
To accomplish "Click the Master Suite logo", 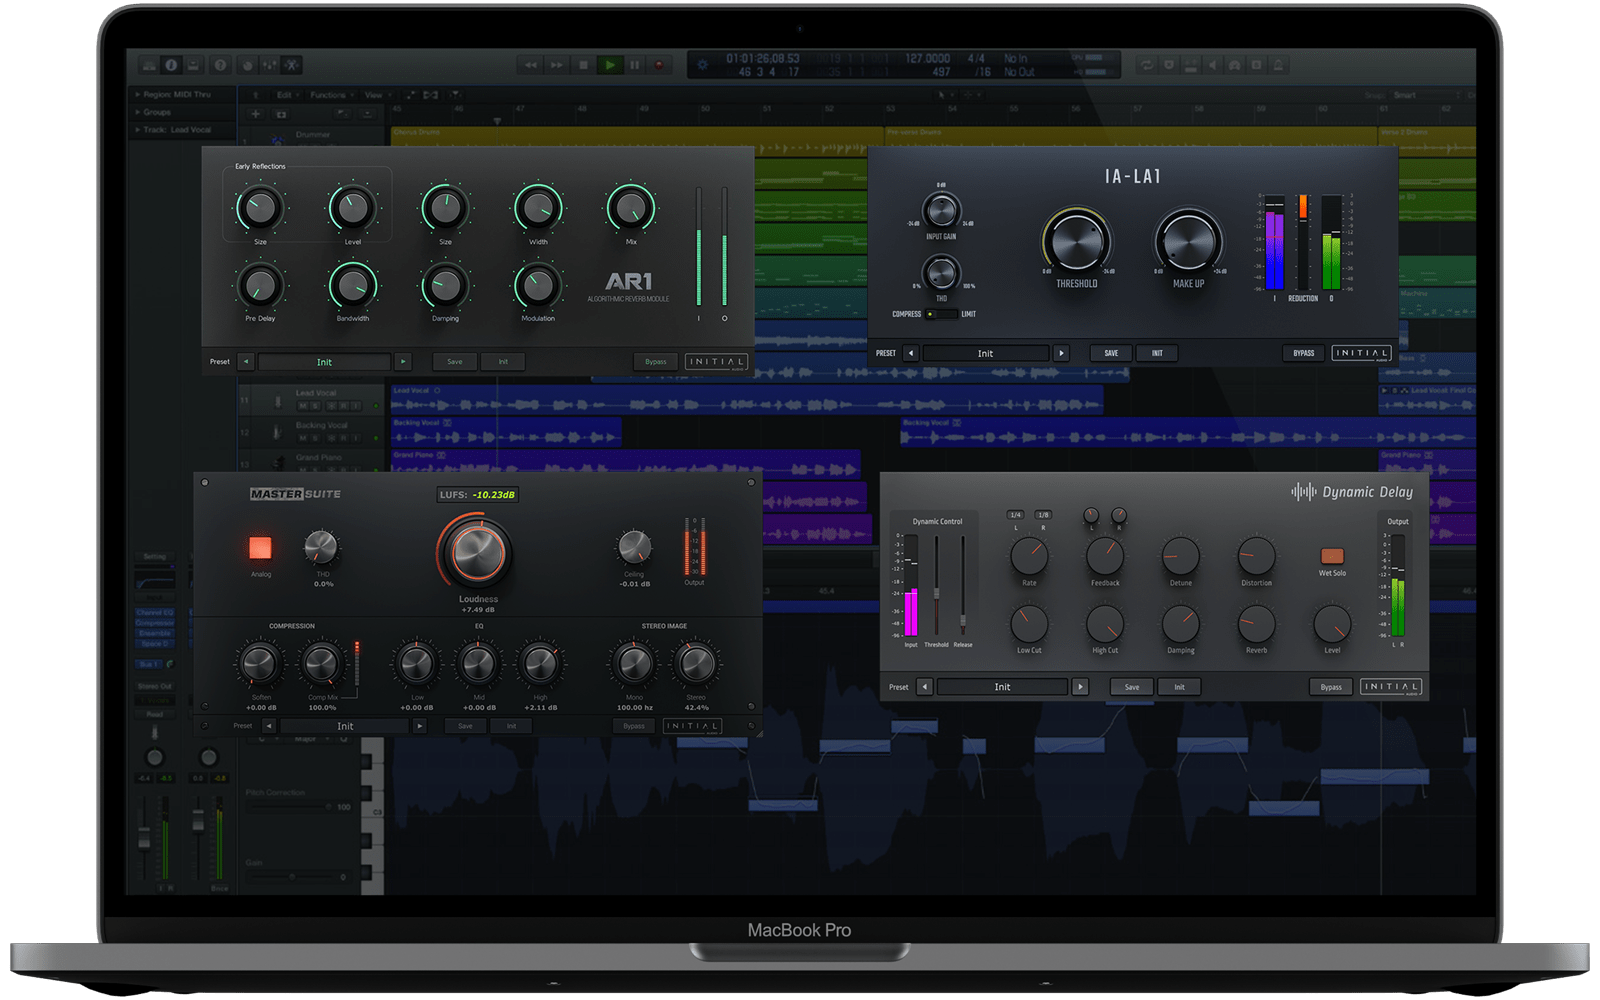I will coord(295,494).
